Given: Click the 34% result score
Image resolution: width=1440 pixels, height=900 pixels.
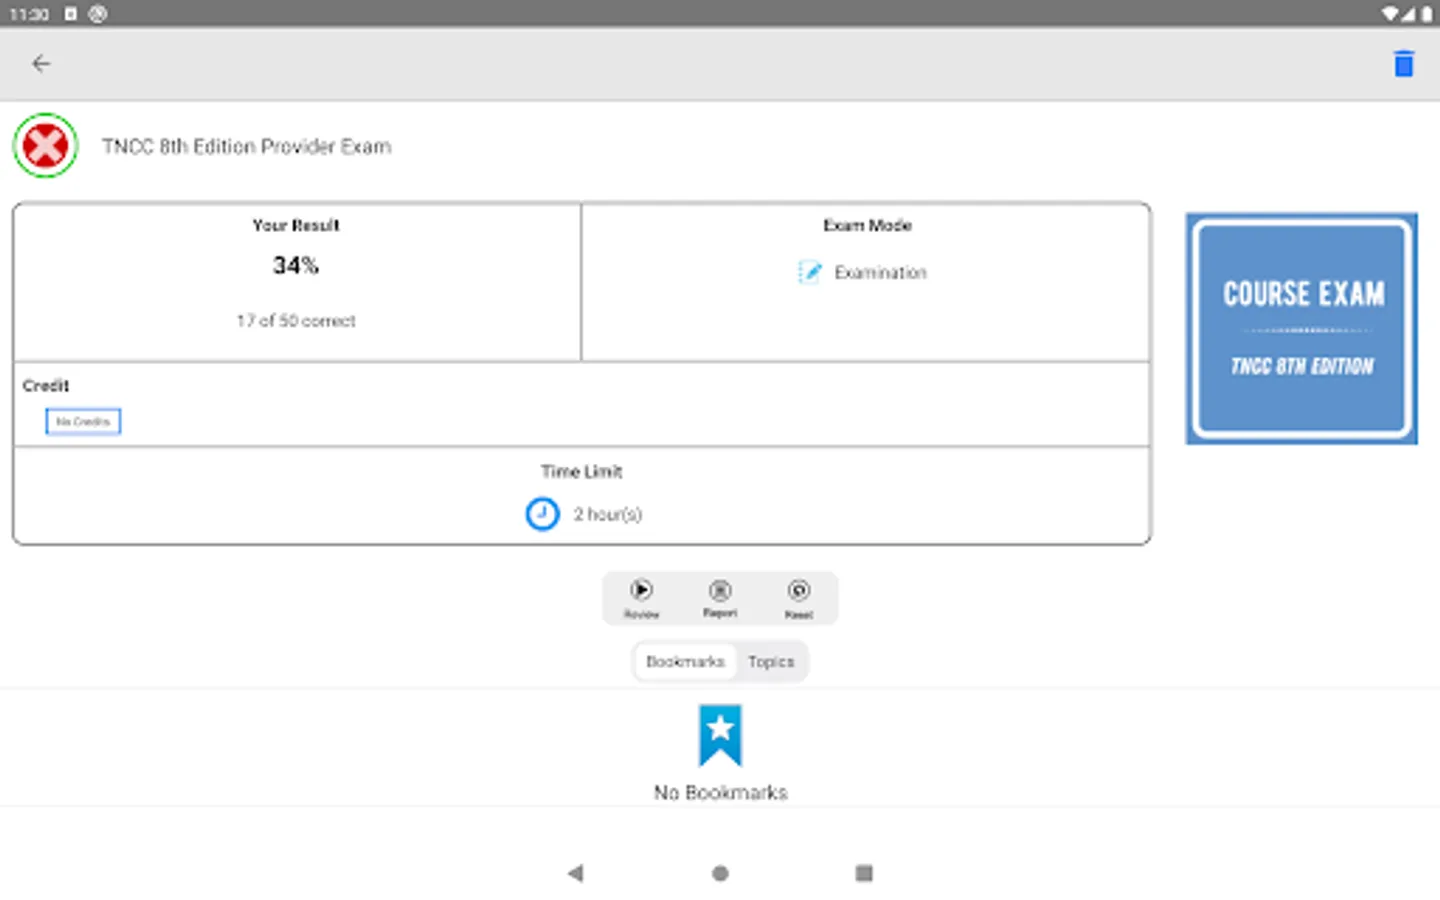Looking at the screenshot, I should (x=296, y=265).
